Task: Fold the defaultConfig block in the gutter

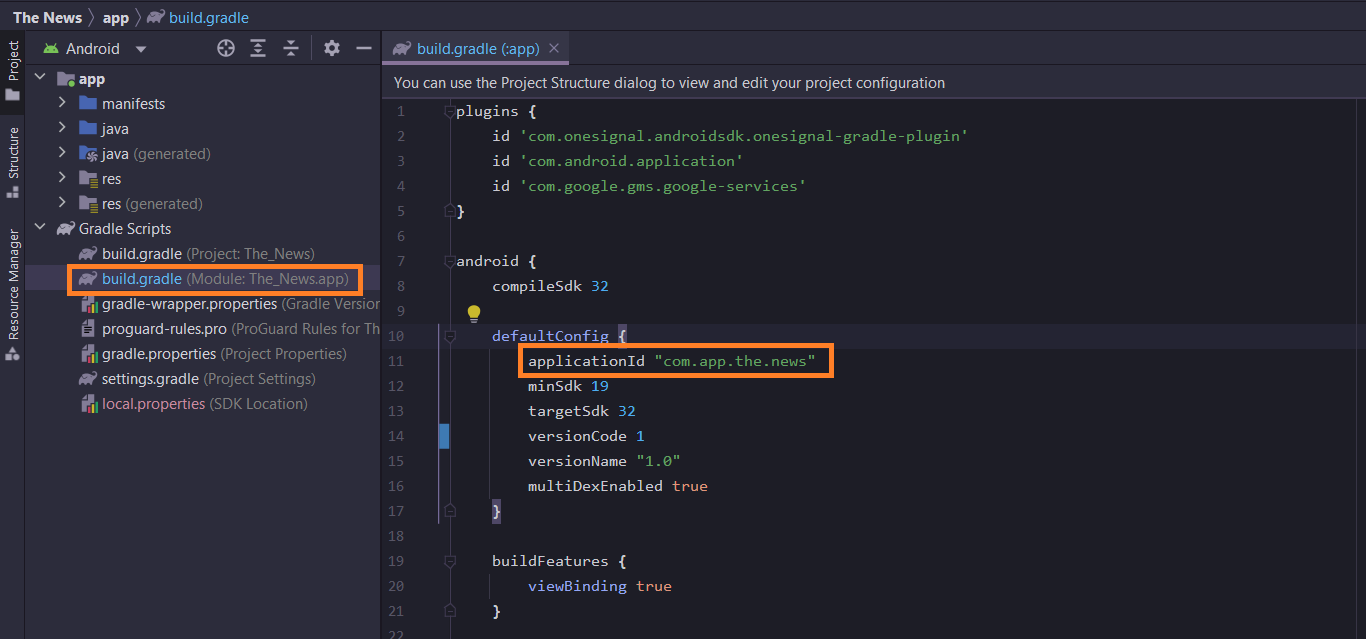Action: pyautogui.click(x=450, y=337)
